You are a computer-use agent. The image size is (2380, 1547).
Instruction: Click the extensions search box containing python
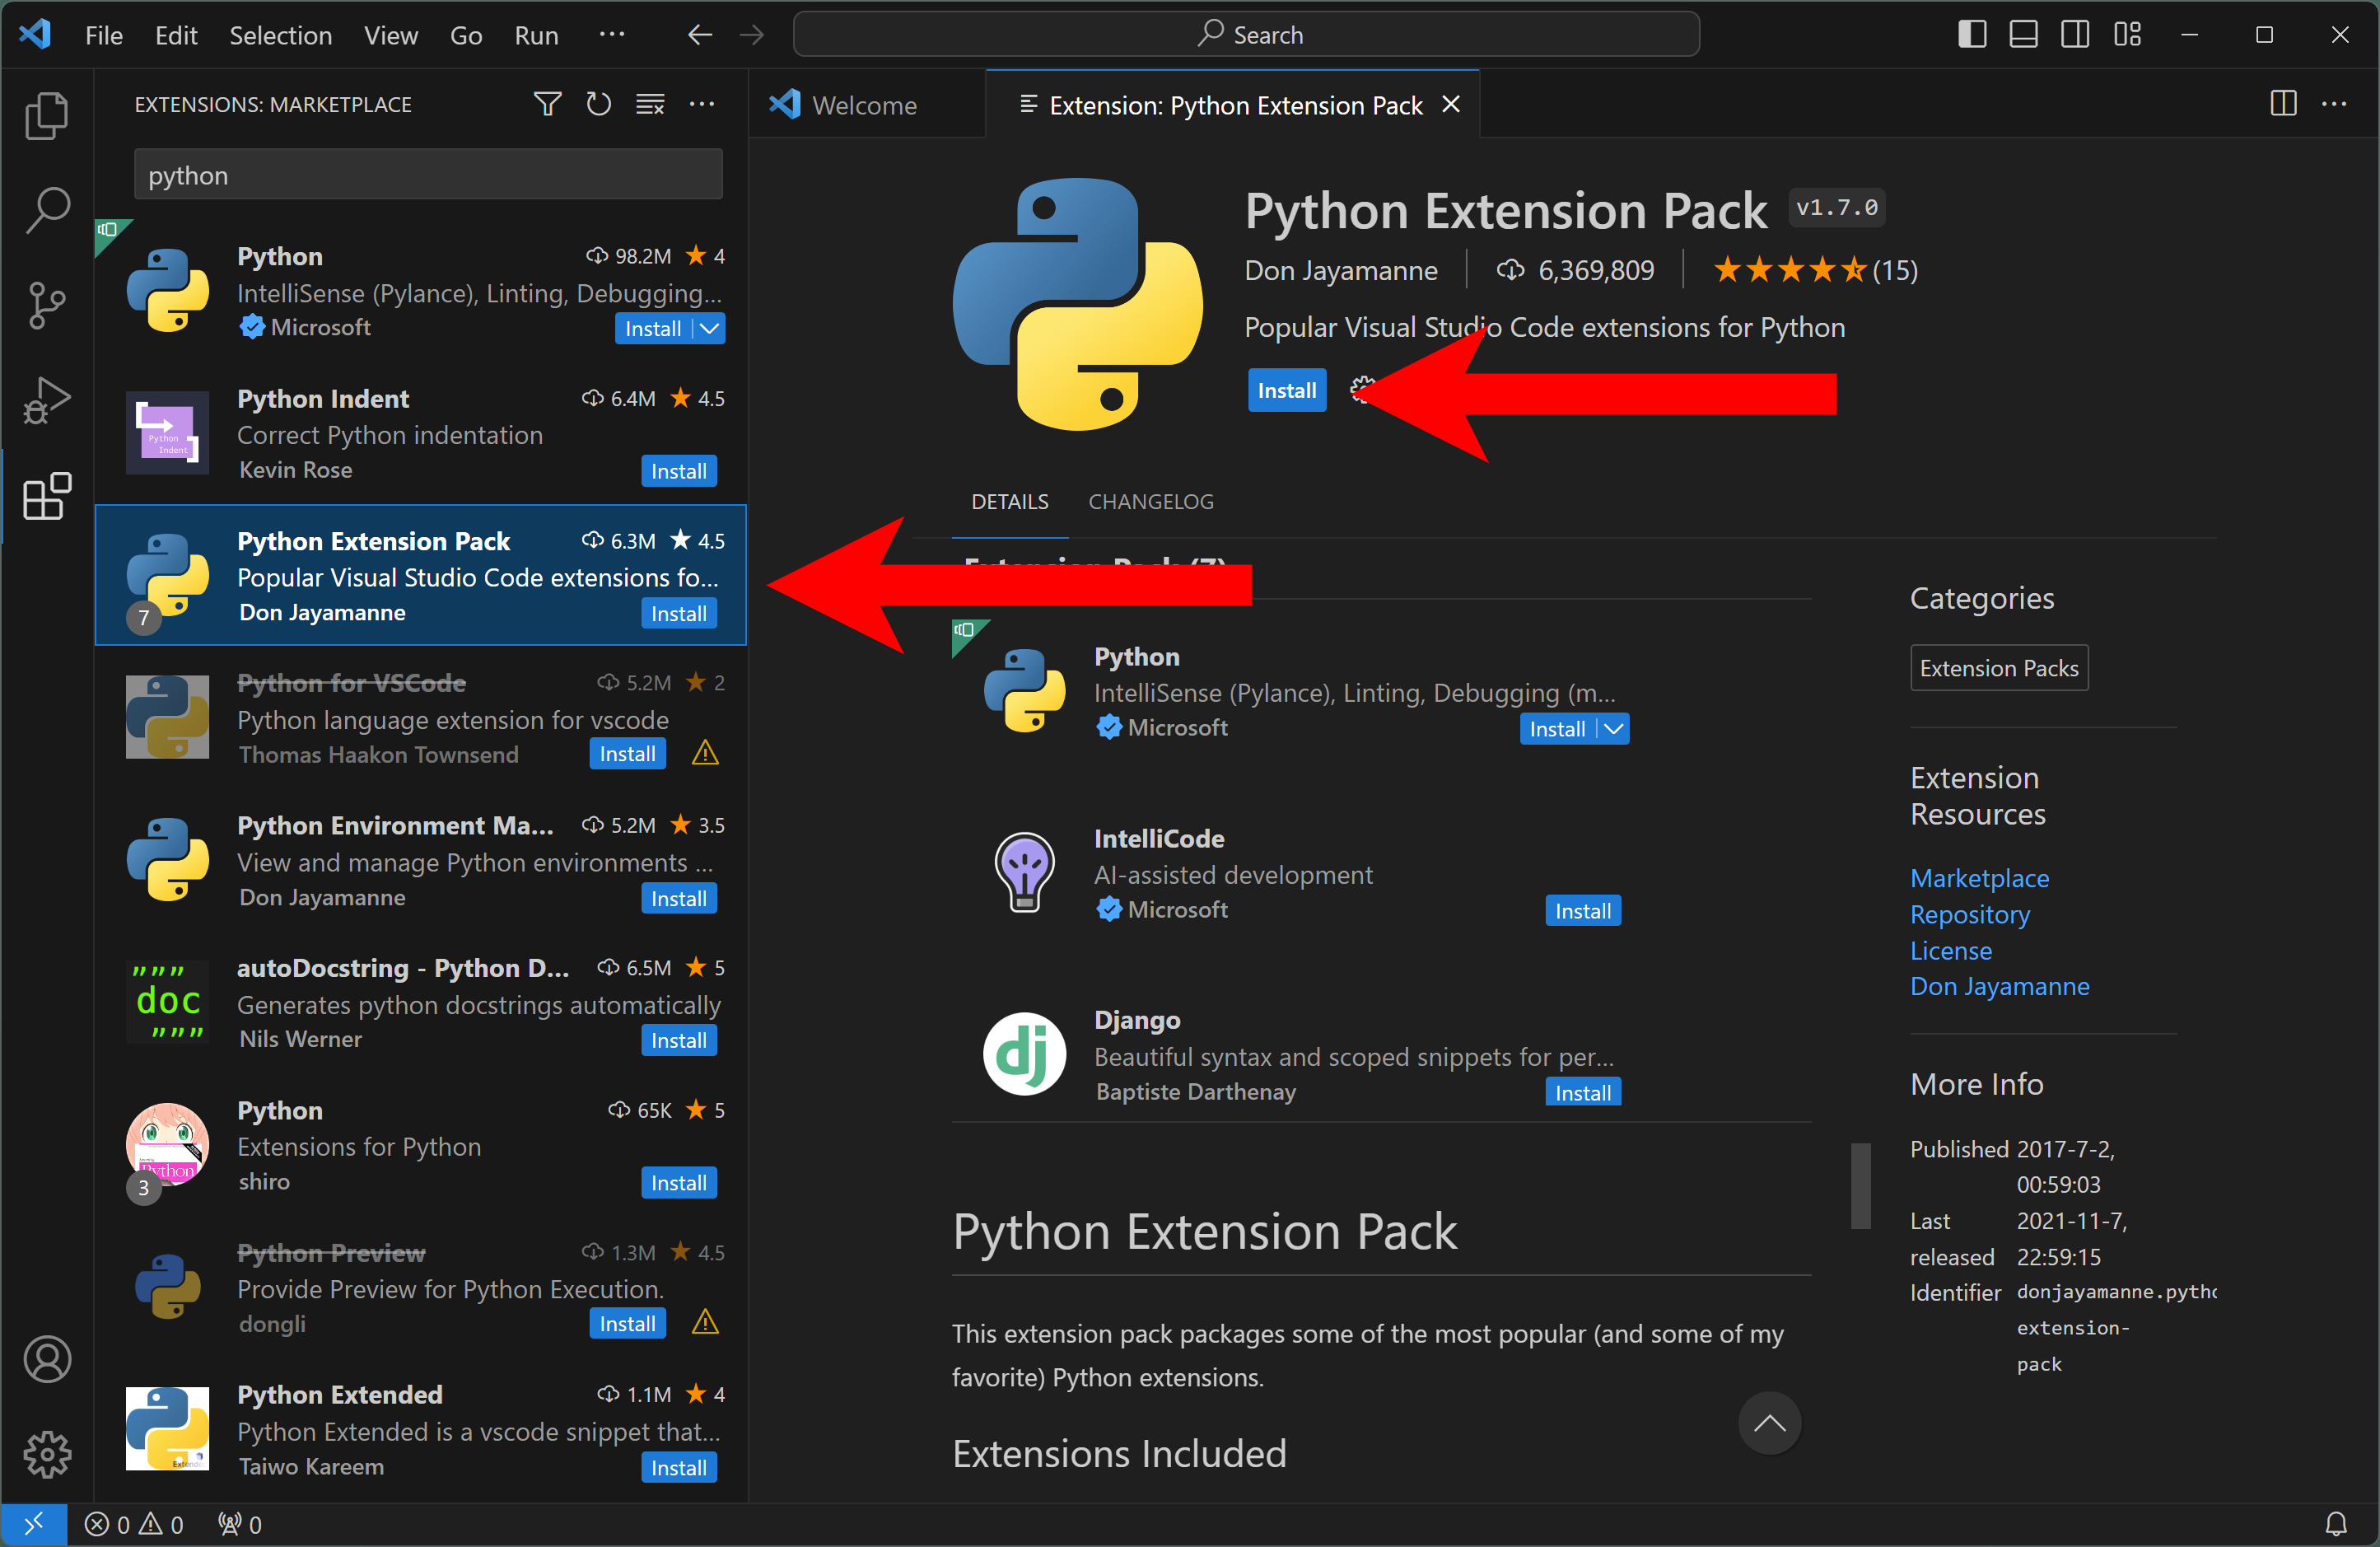pos(428,175)
